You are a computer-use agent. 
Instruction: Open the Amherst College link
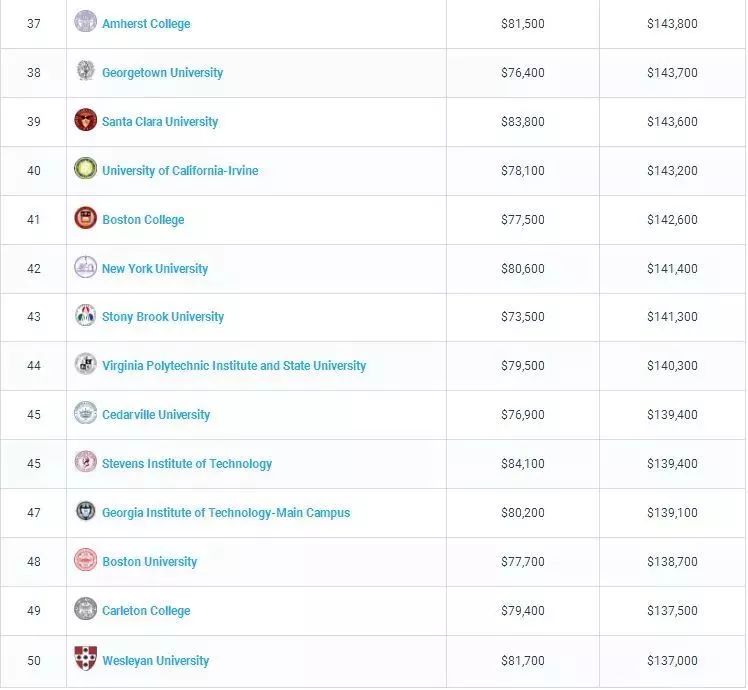coord(146,24)
